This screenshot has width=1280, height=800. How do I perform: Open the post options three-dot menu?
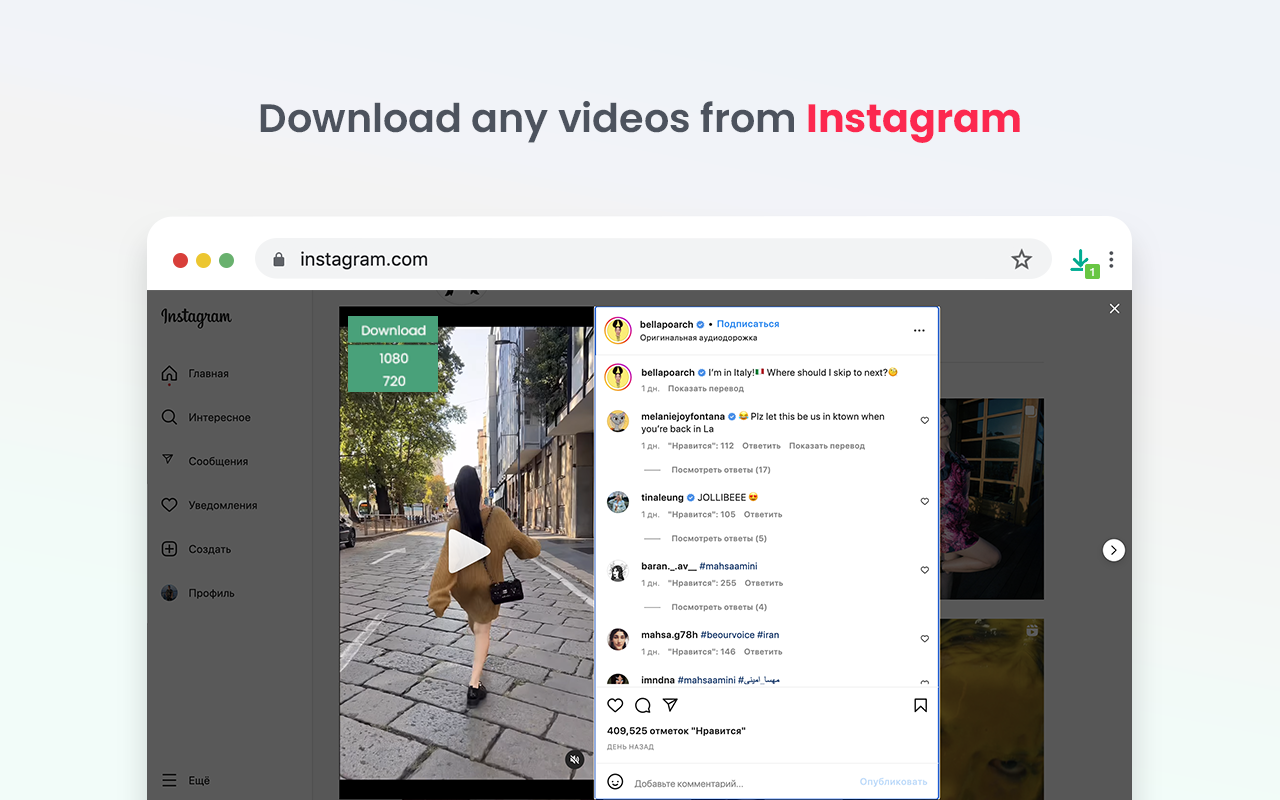pyautogui.click(x=919, y=330)
